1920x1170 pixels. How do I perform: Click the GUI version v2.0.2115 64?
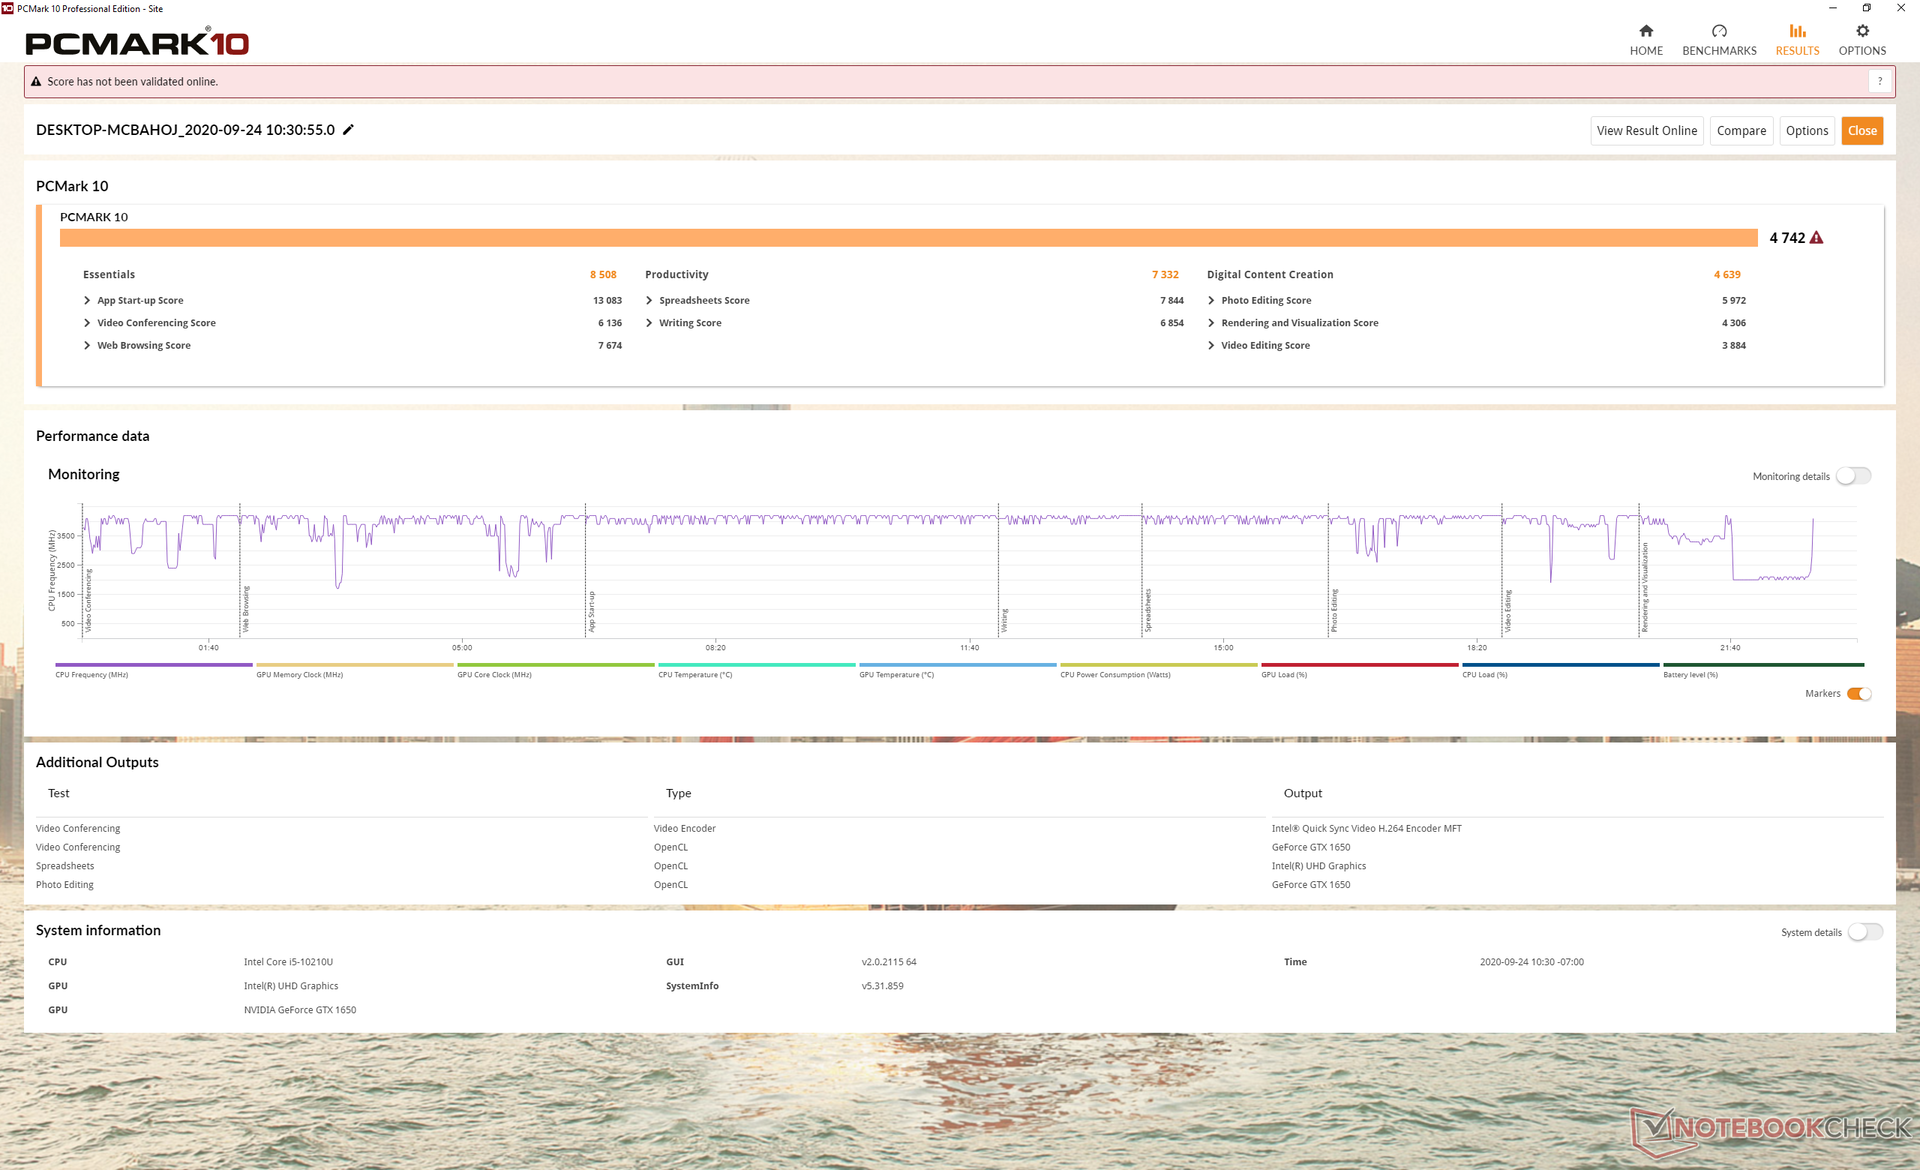tap(889, 962)
